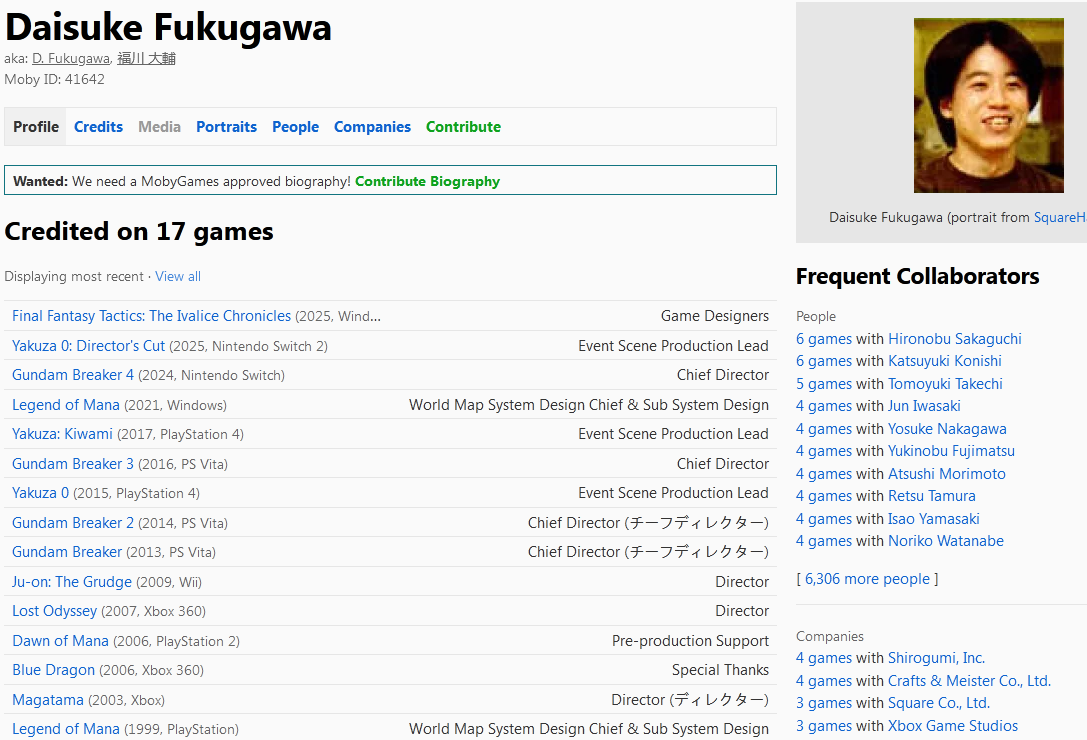
Task: Switch to the Portraits tab
Action: tap(227, 127)
